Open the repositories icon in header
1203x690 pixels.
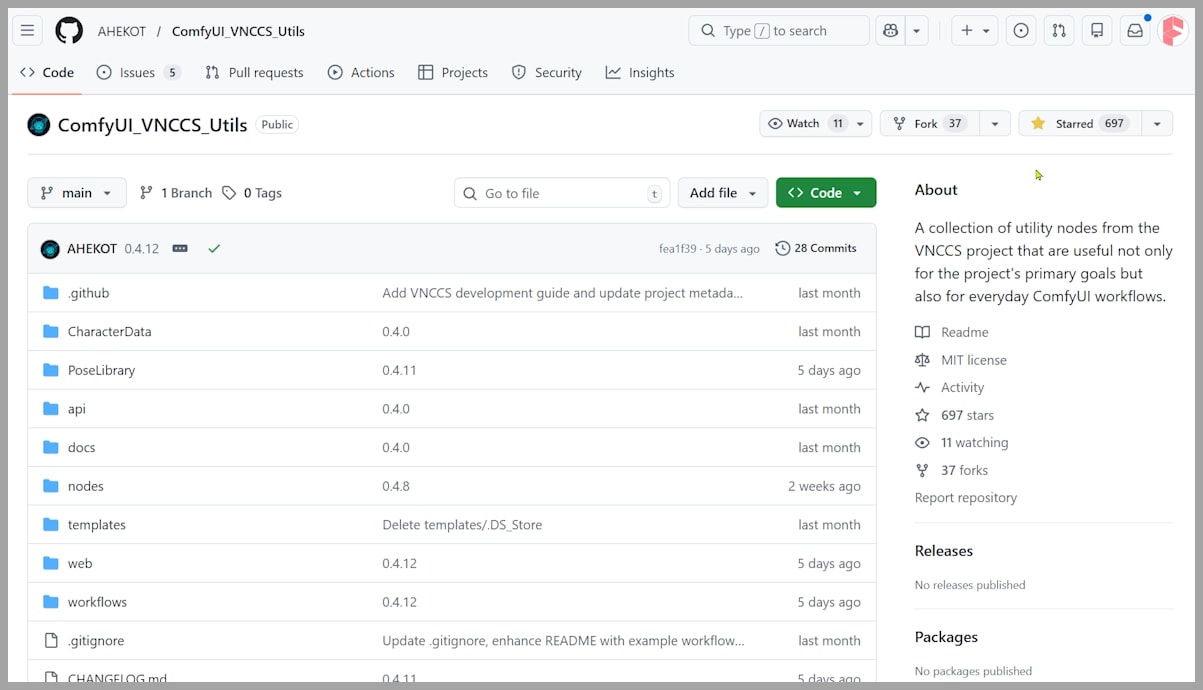click(x=1097, y=31)
